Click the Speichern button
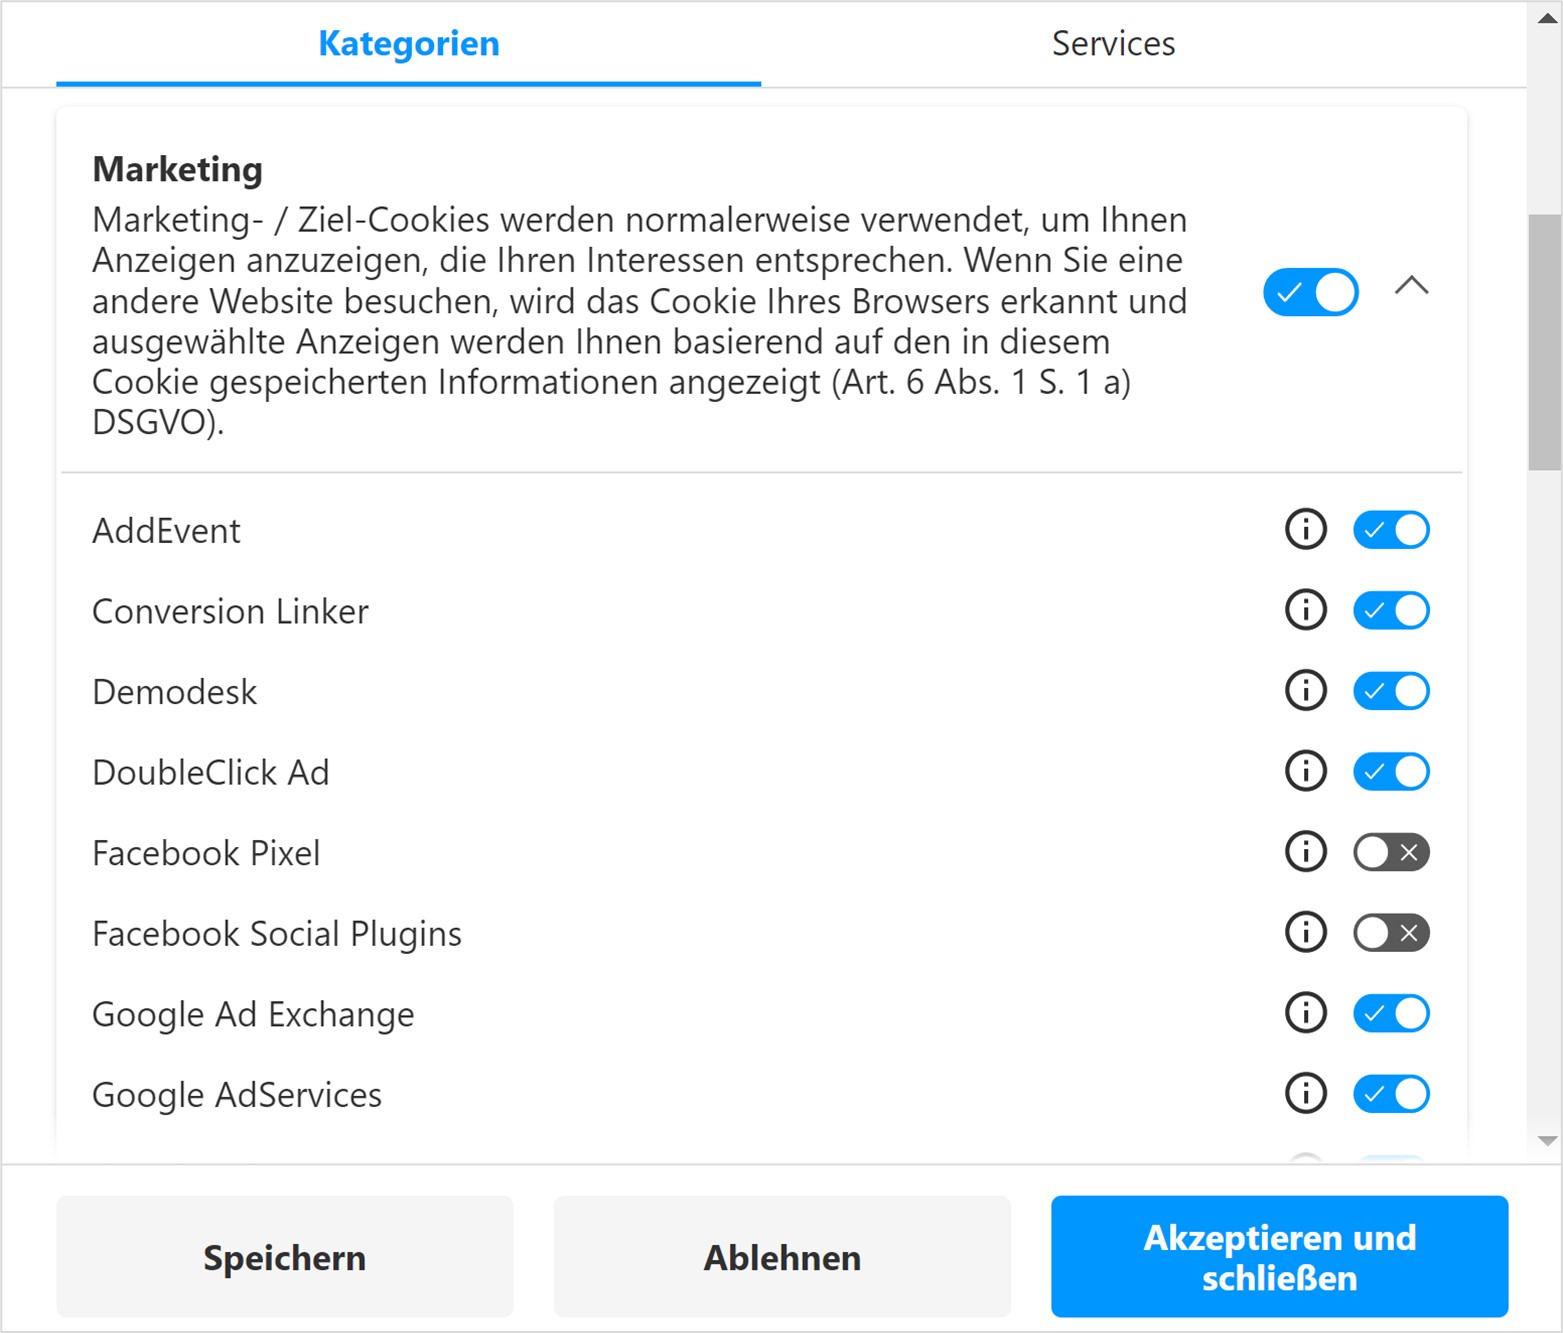The height and width of the screenshot is (1333, 1563). pos(285,1257)
